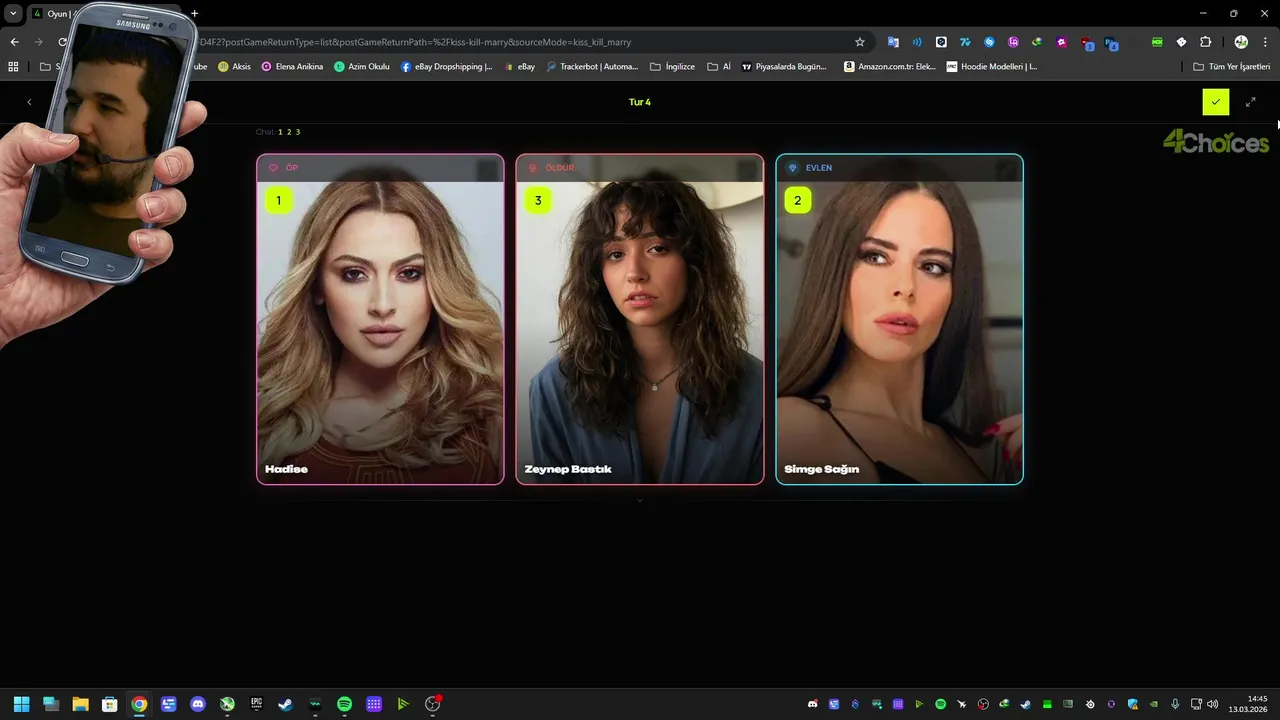This screenshot has height=720, width=1280.
Task: Open the eBay Dropshipping bookmark
Action: 447,66
